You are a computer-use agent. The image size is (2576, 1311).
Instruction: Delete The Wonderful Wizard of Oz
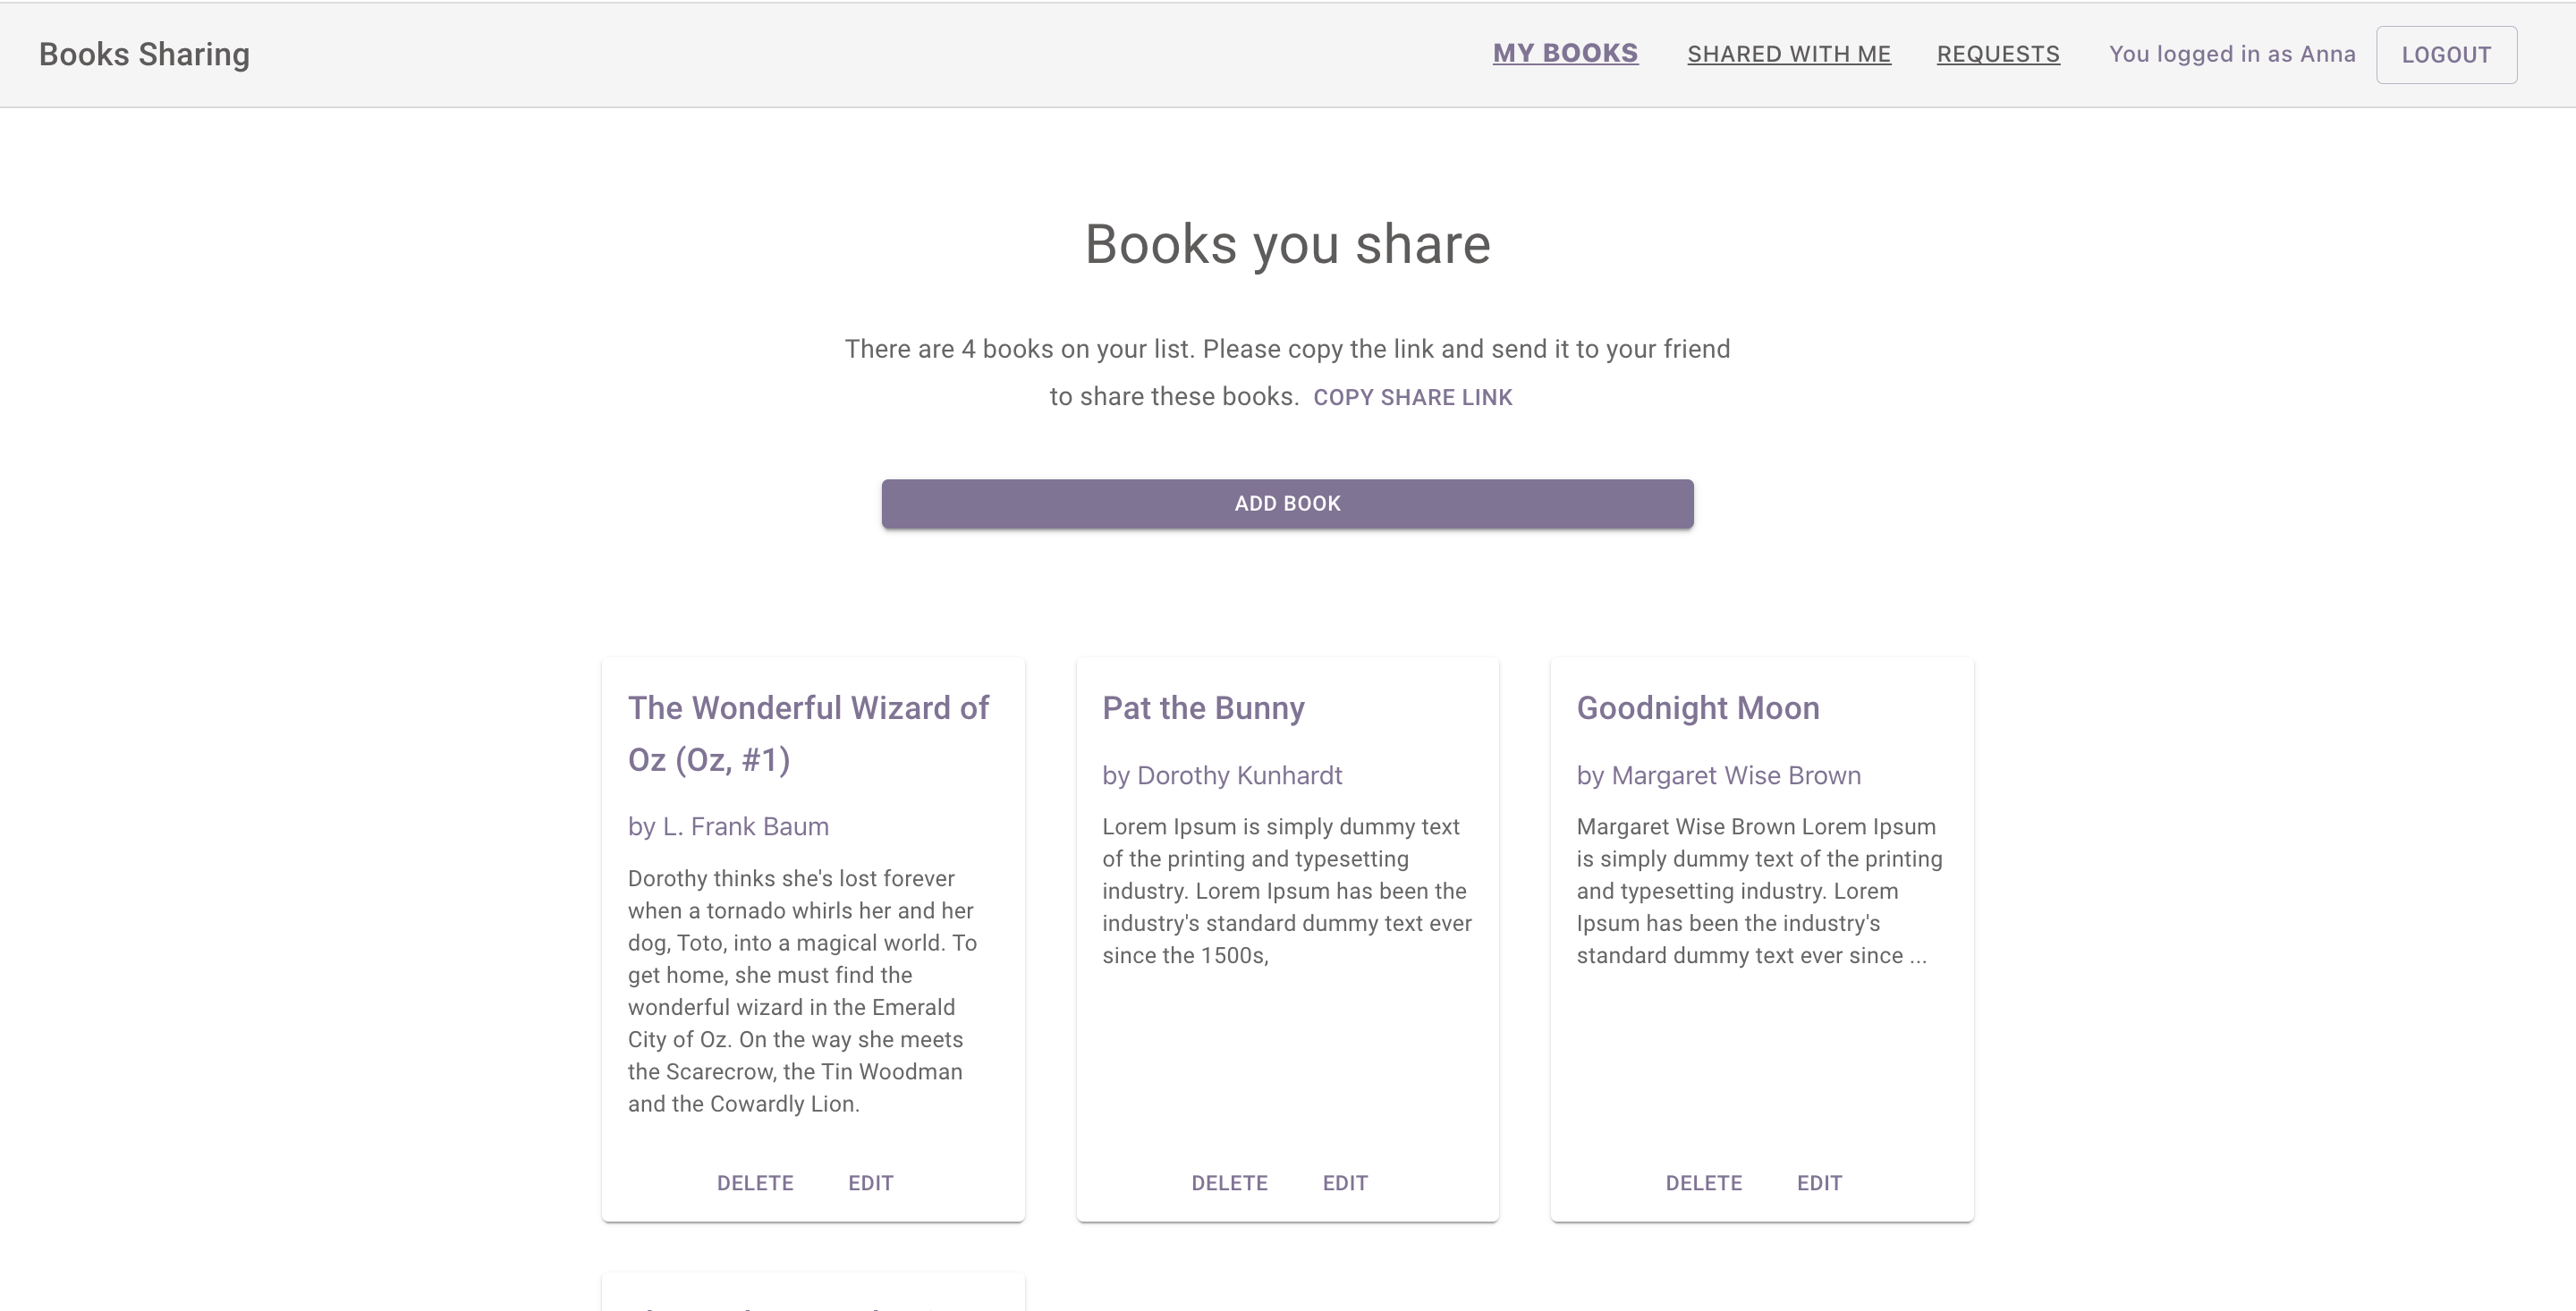click(754, 1183)
